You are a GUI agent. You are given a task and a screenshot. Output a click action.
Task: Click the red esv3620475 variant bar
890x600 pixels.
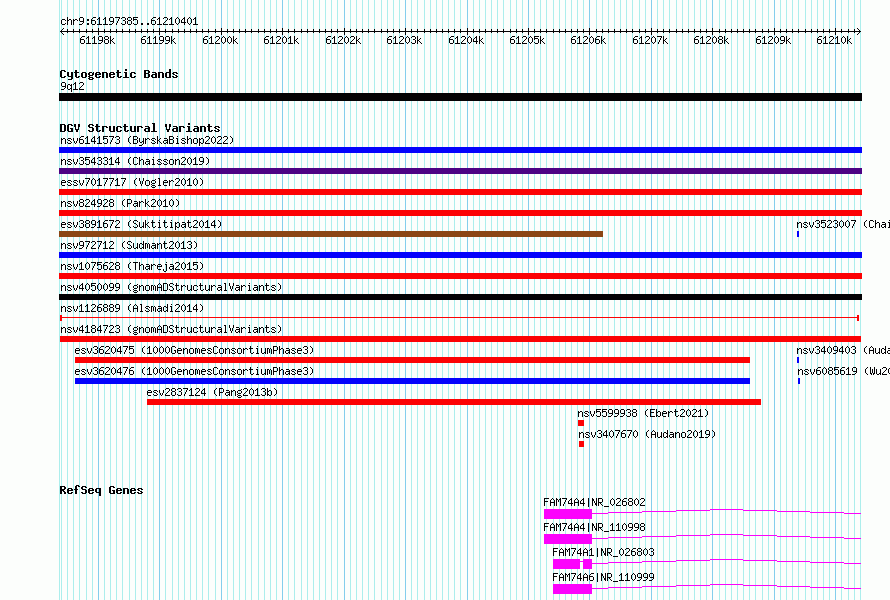(x=412, y=360)
